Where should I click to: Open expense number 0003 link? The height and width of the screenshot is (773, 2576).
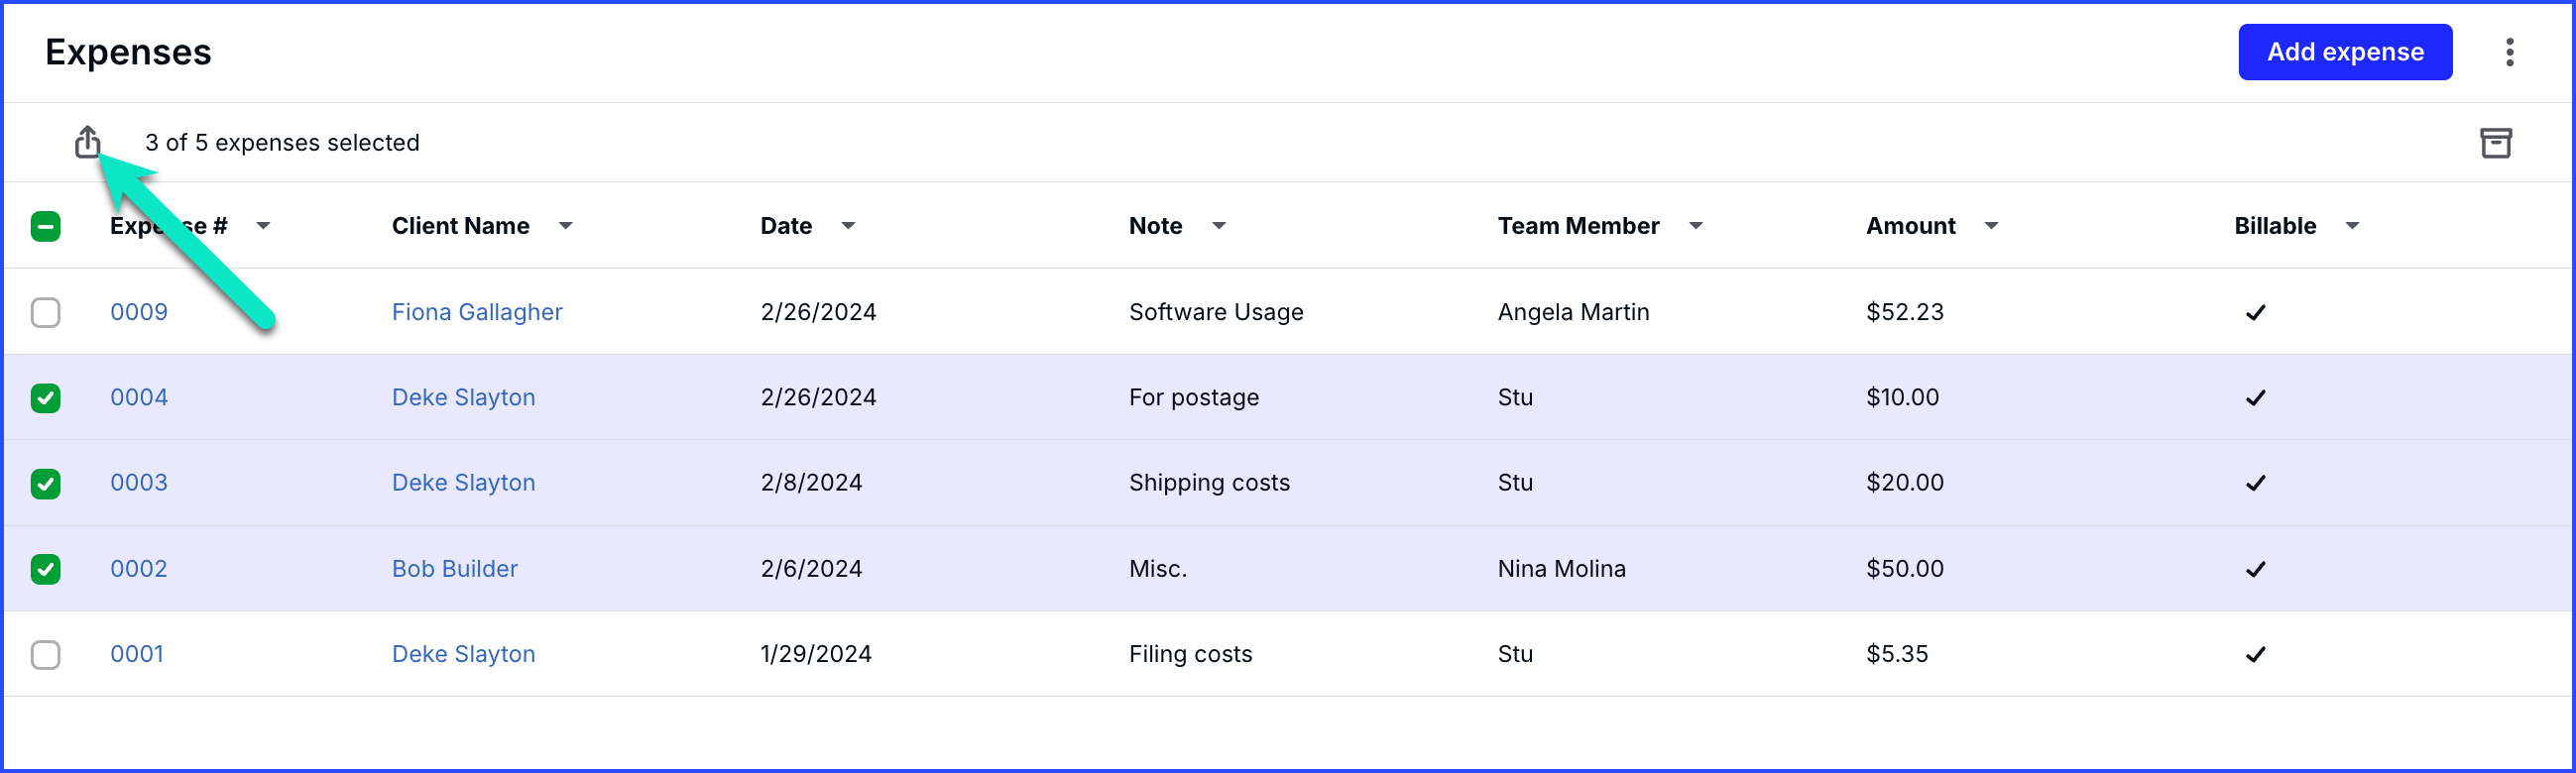[x=139, y=483]
